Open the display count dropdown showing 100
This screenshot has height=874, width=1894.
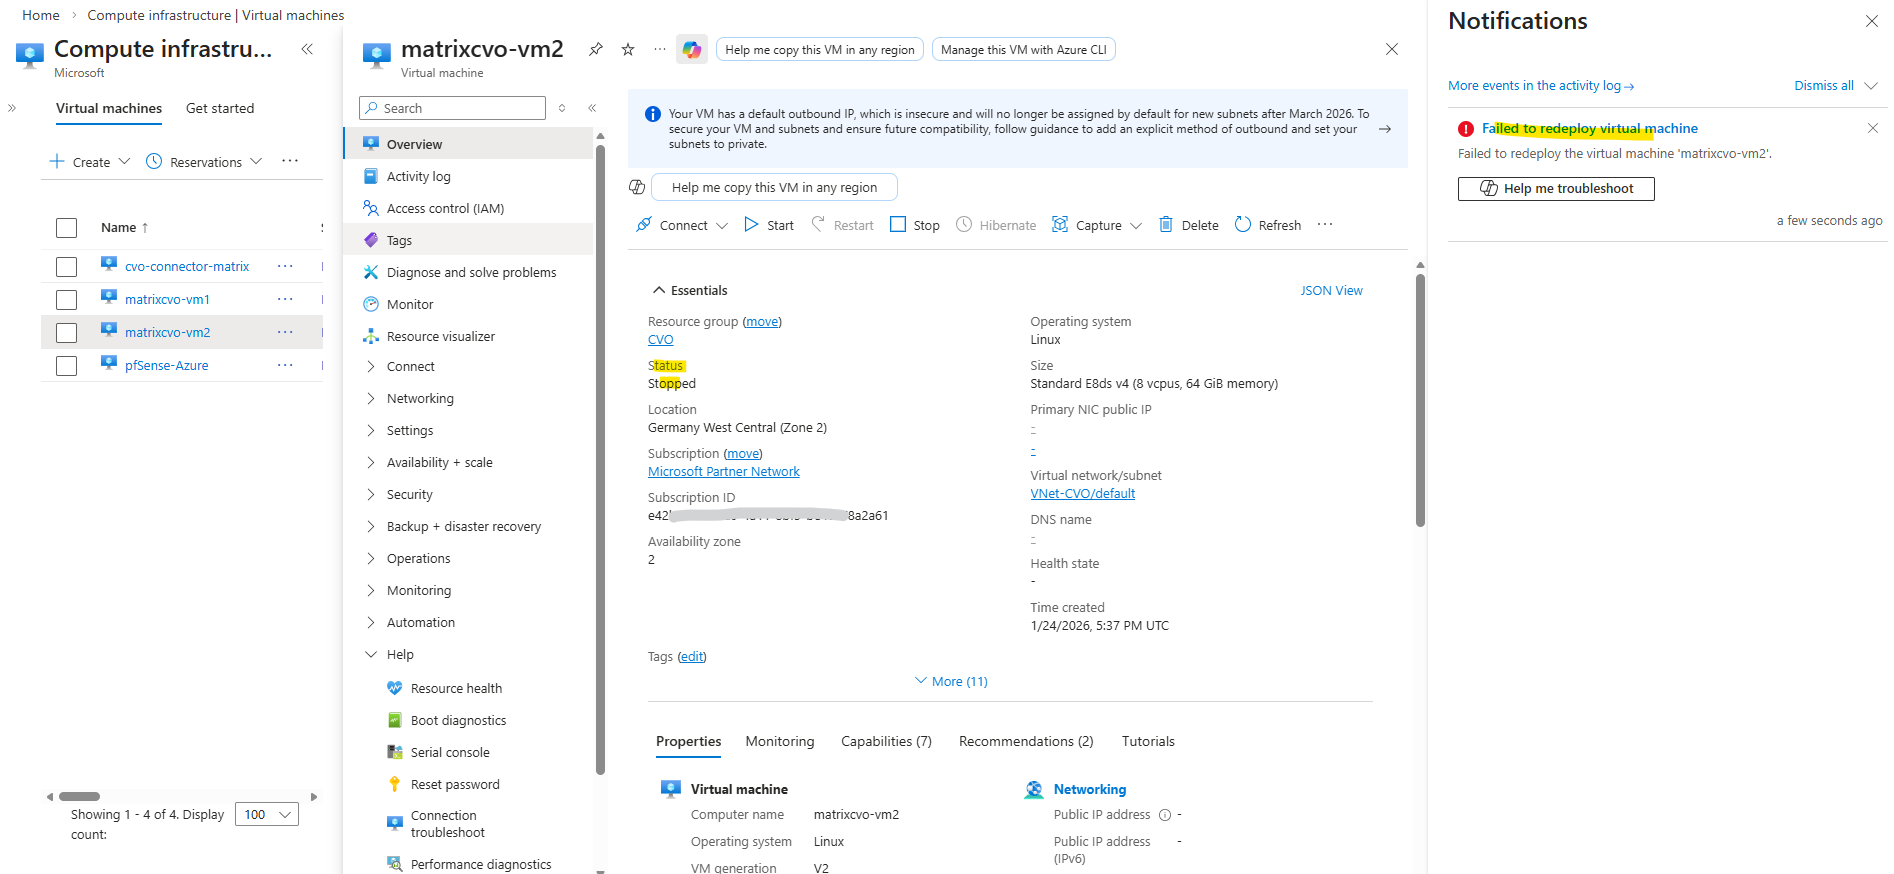point(267,815)
